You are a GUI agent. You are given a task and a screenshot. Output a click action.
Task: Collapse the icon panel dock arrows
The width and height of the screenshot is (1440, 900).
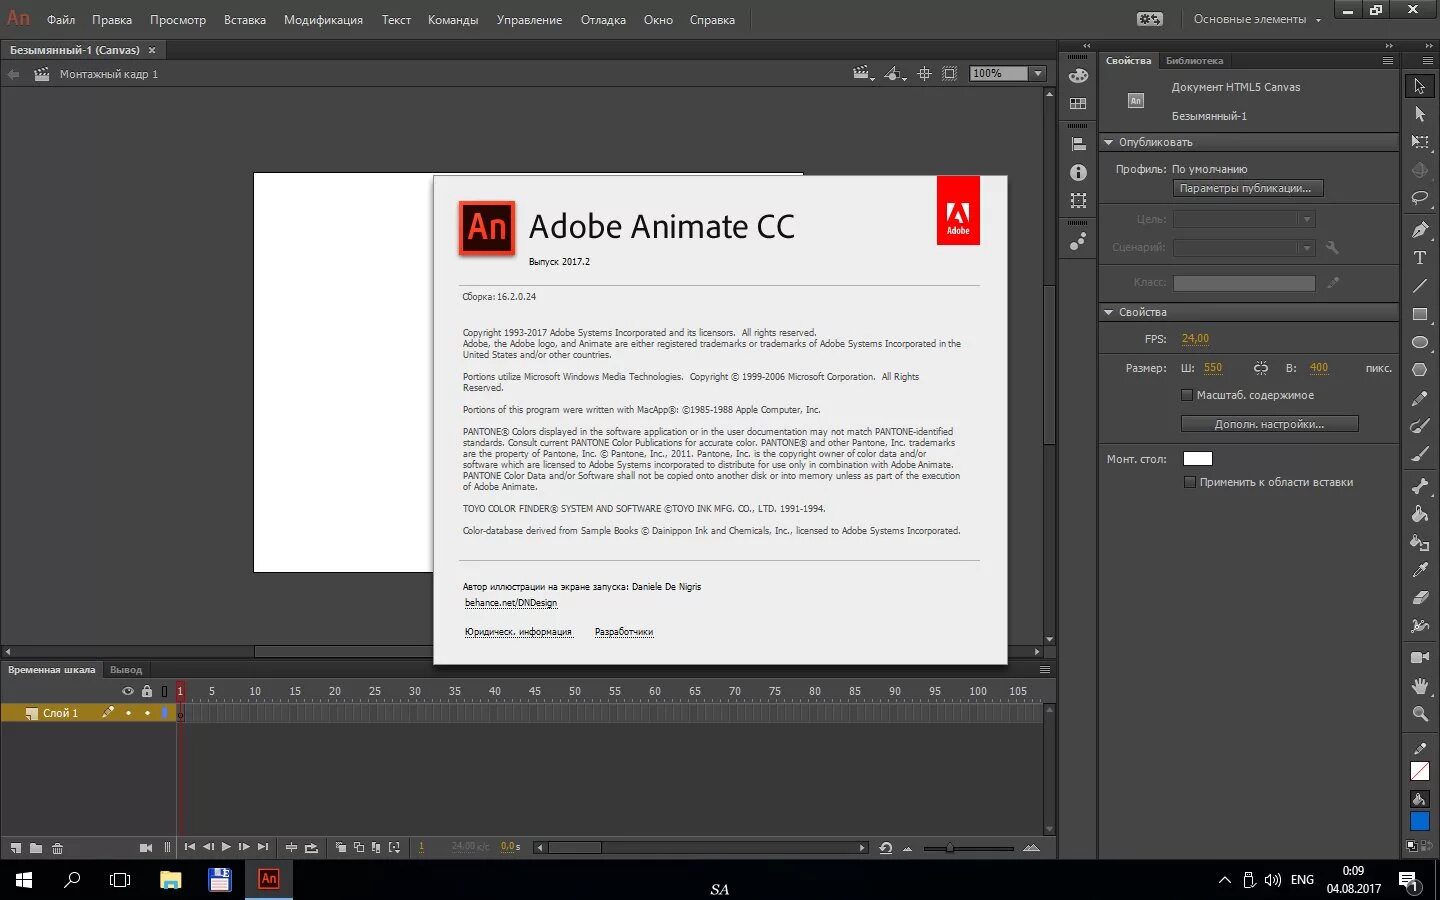tap(1087, 46)
